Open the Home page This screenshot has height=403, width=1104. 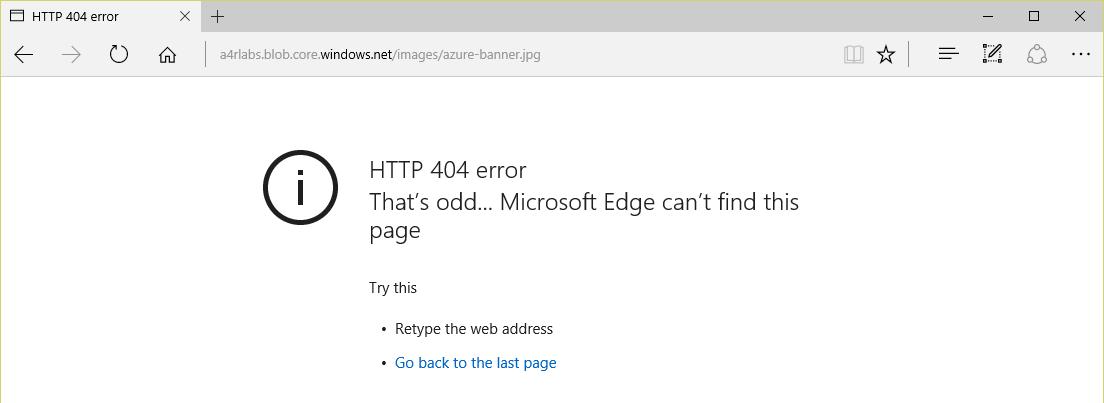tap(168, 55)
